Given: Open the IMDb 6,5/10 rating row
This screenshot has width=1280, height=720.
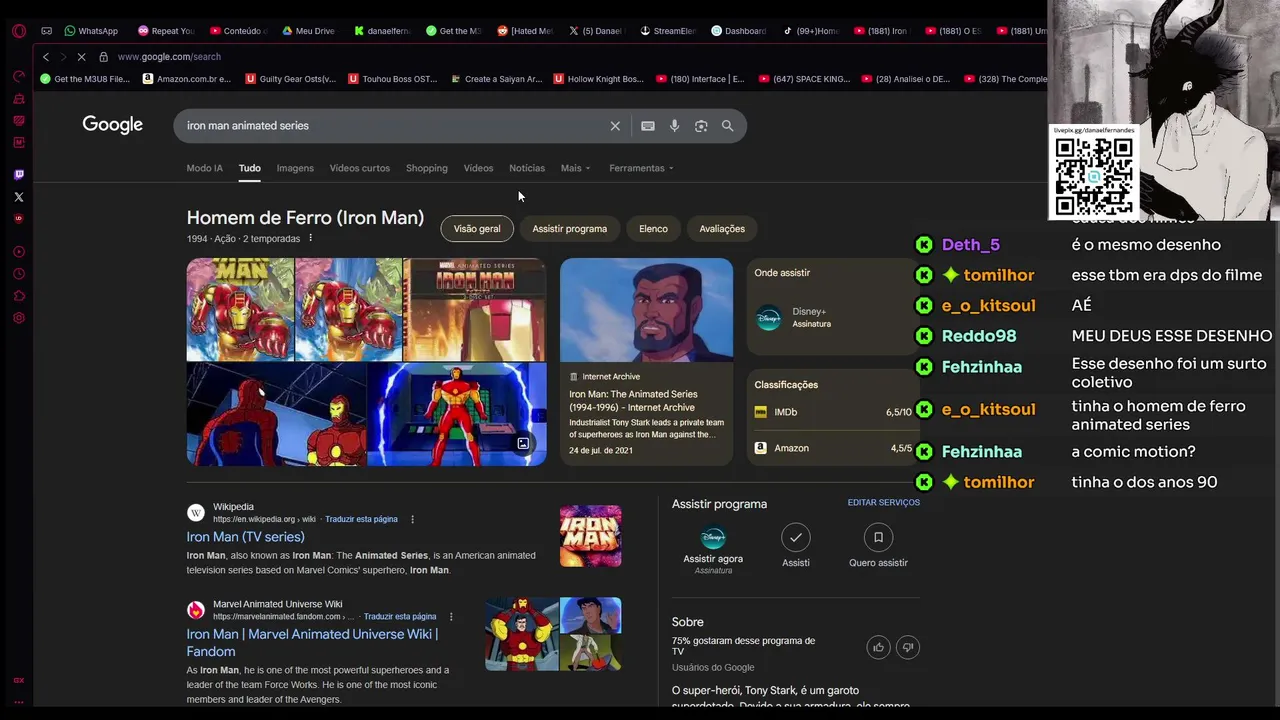Looking at the screenshot, I should 832,412.
